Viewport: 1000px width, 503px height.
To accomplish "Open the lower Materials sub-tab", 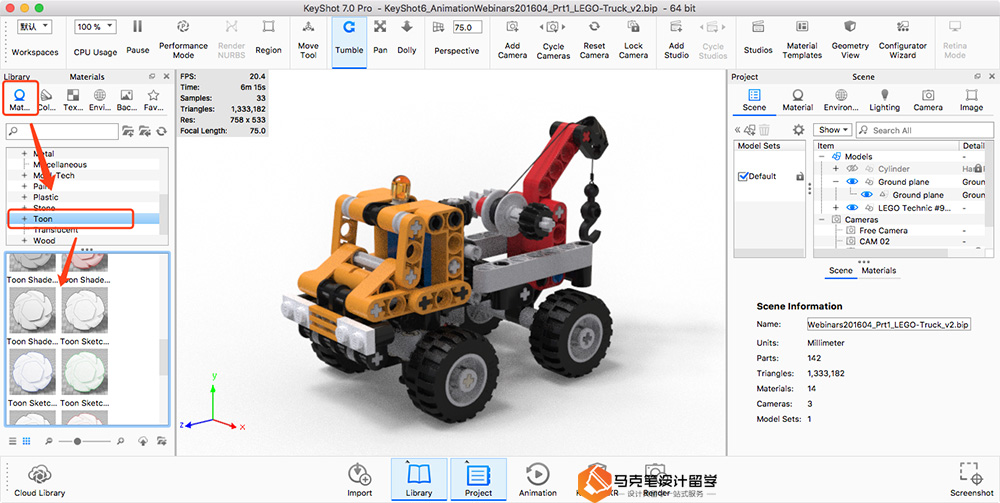I will pos(879,270).
